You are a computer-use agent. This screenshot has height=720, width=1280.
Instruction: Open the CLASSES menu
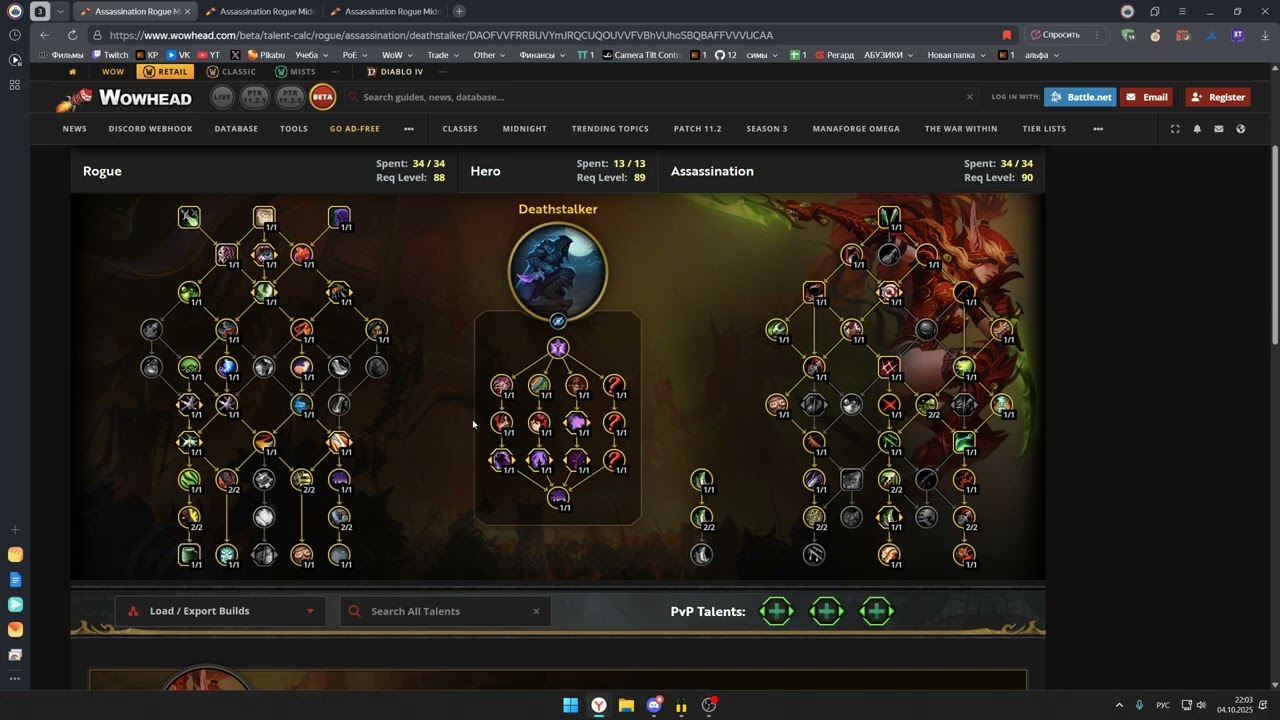pos(460,129)
